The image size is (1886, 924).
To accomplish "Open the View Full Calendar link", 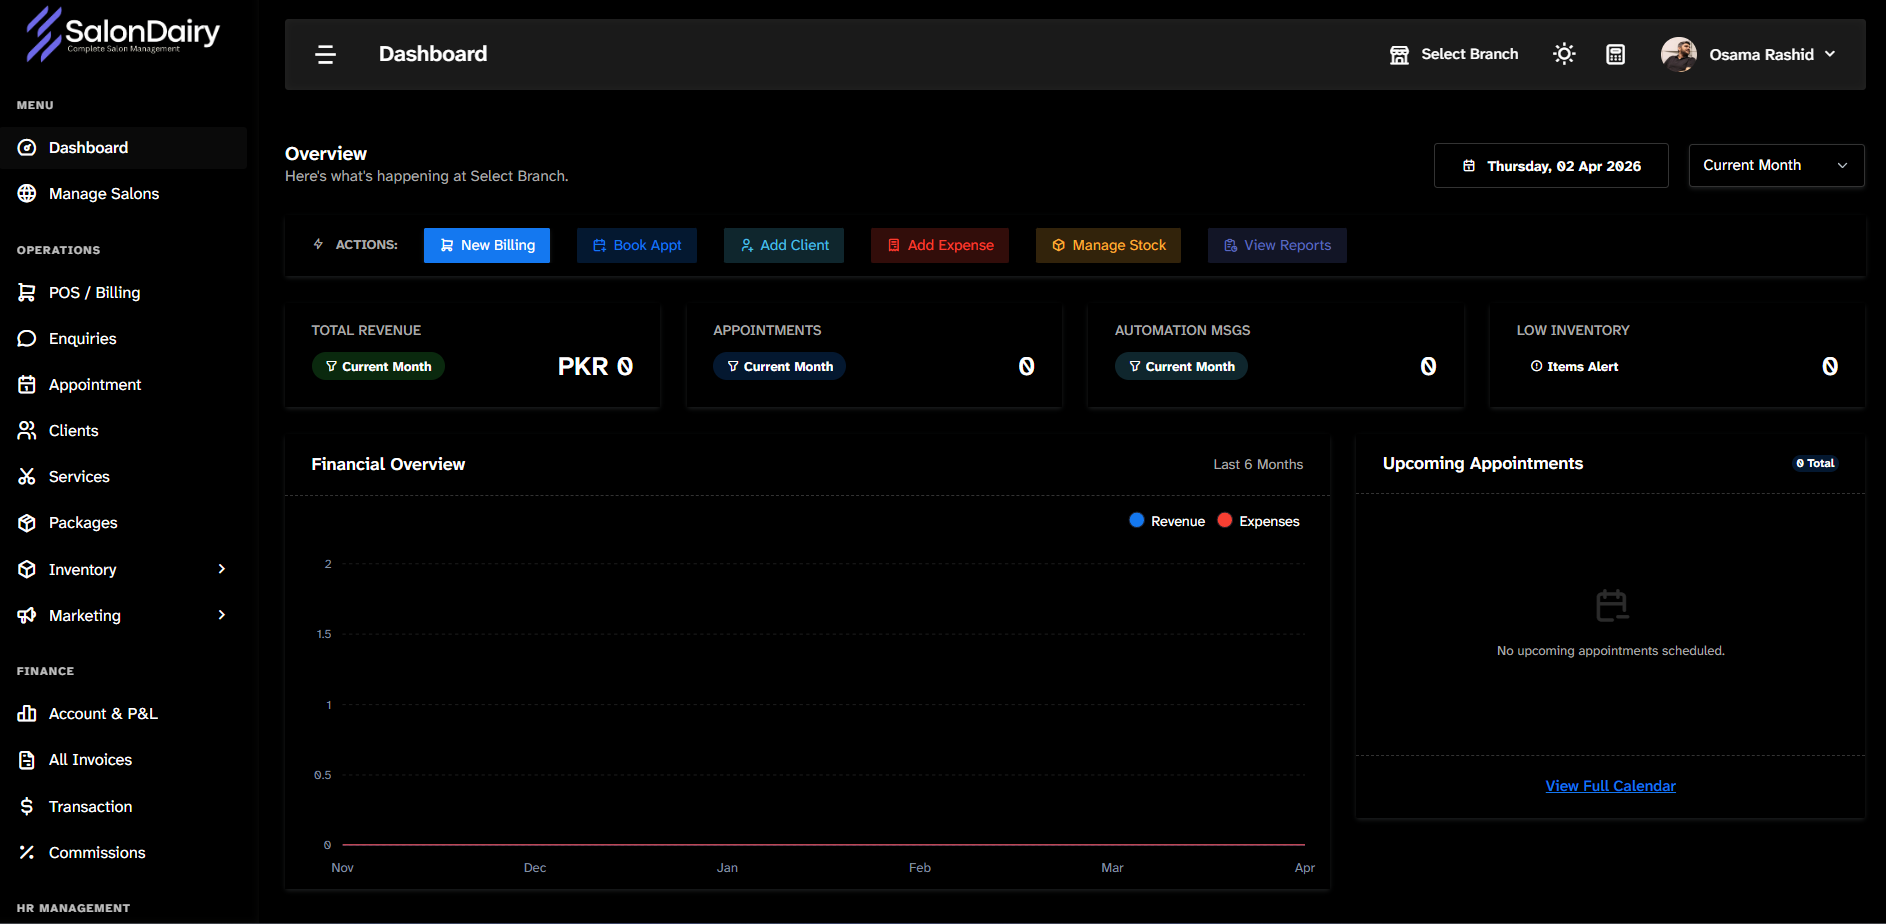I will 1610,786.
